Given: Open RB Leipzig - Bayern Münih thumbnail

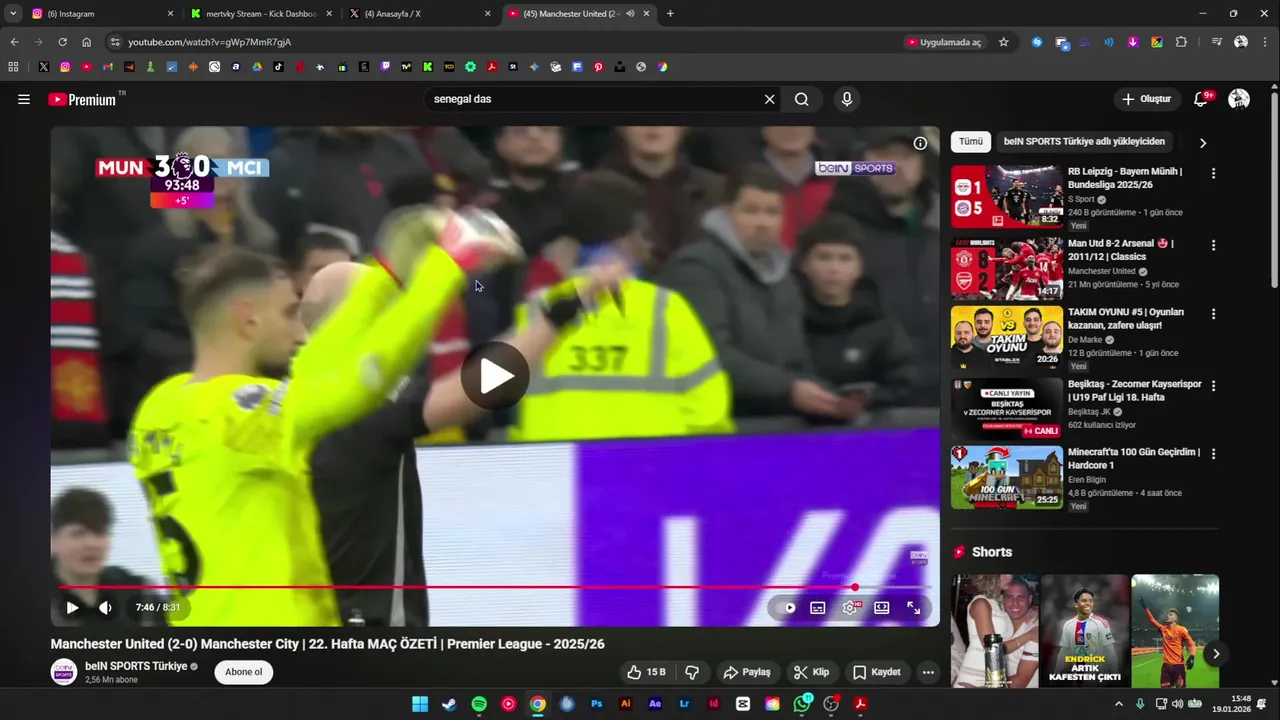Looking at the screenshot, I should coord(1006,197).
